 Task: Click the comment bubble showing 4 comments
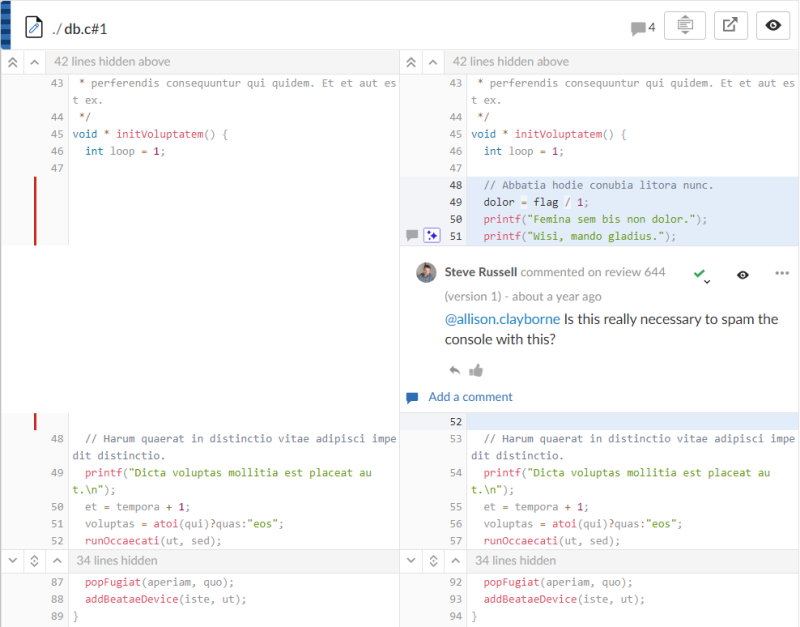pos(640,27)
